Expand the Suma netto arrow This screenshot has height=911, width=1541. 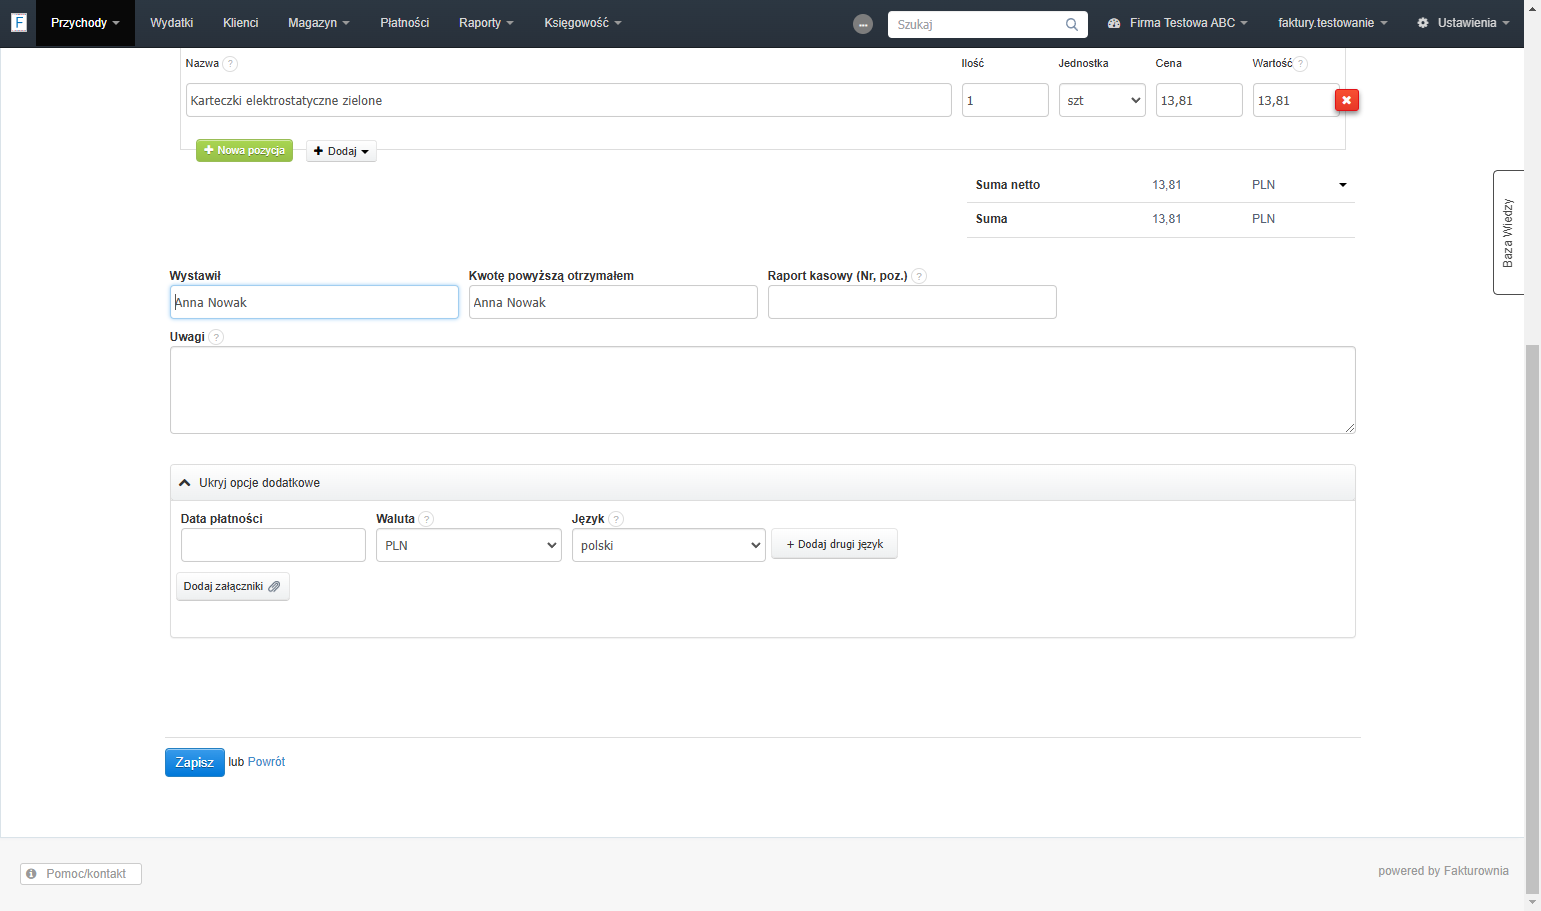click(1342, 185)
